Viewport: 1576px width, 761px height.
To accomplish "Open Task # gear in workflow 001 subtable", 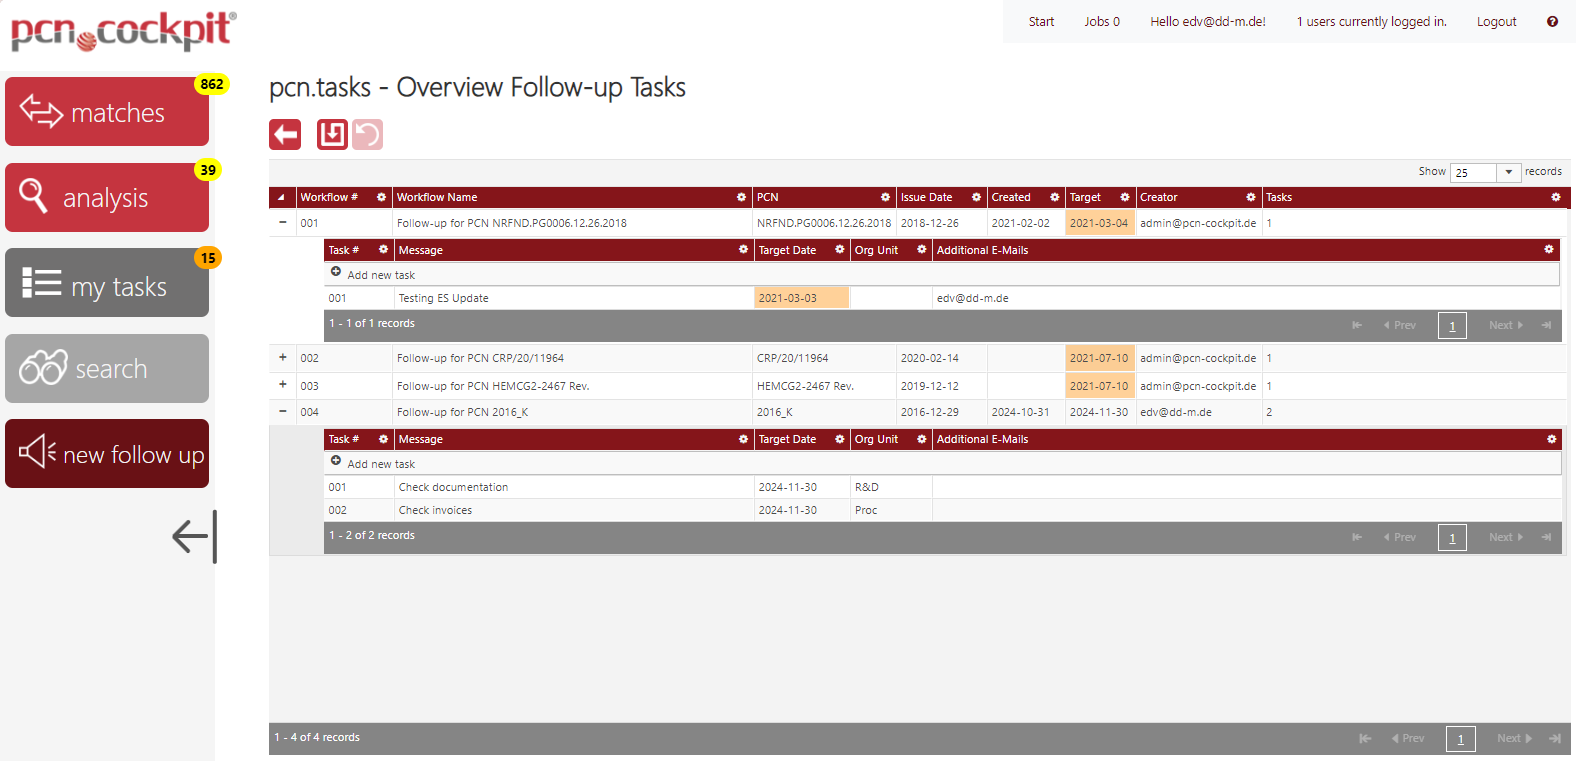I will pyautogui.click(x=383, y=249).
